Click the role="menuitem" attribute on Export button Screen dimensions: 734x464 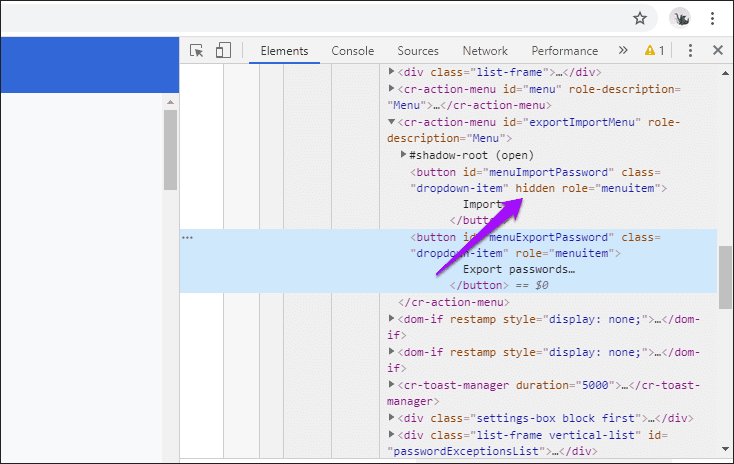[565, 253]
